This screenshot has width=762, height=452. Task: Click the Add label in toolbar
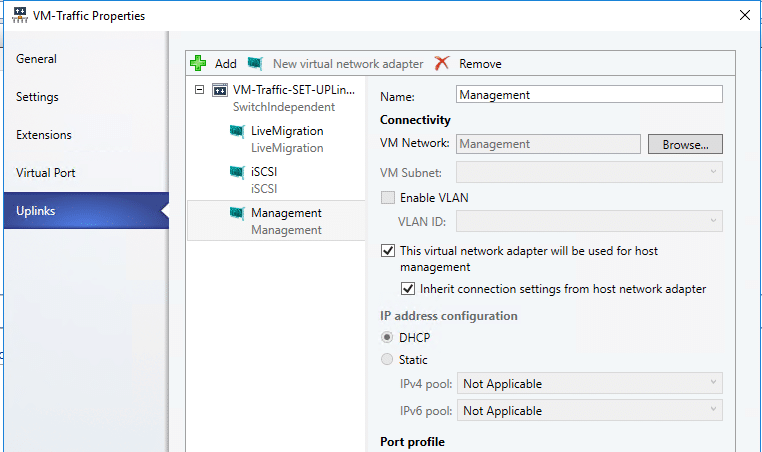coord(225,64)
